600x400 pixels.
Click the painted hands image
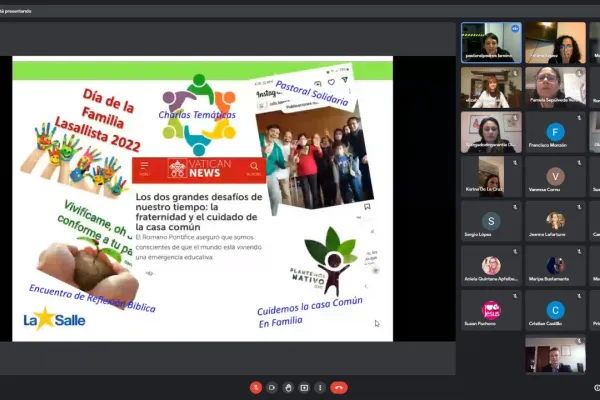[75, 160]
